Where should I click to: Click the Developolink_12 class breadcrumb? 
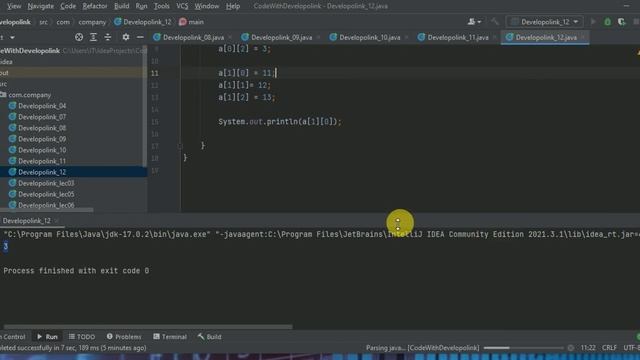pyautogui.click(x=142, y=22)
